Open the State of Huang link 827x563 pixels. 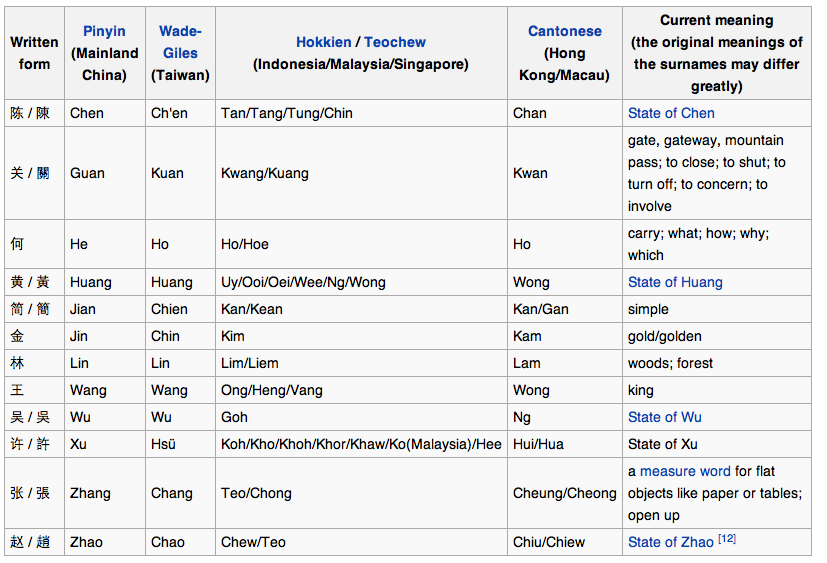675,282
